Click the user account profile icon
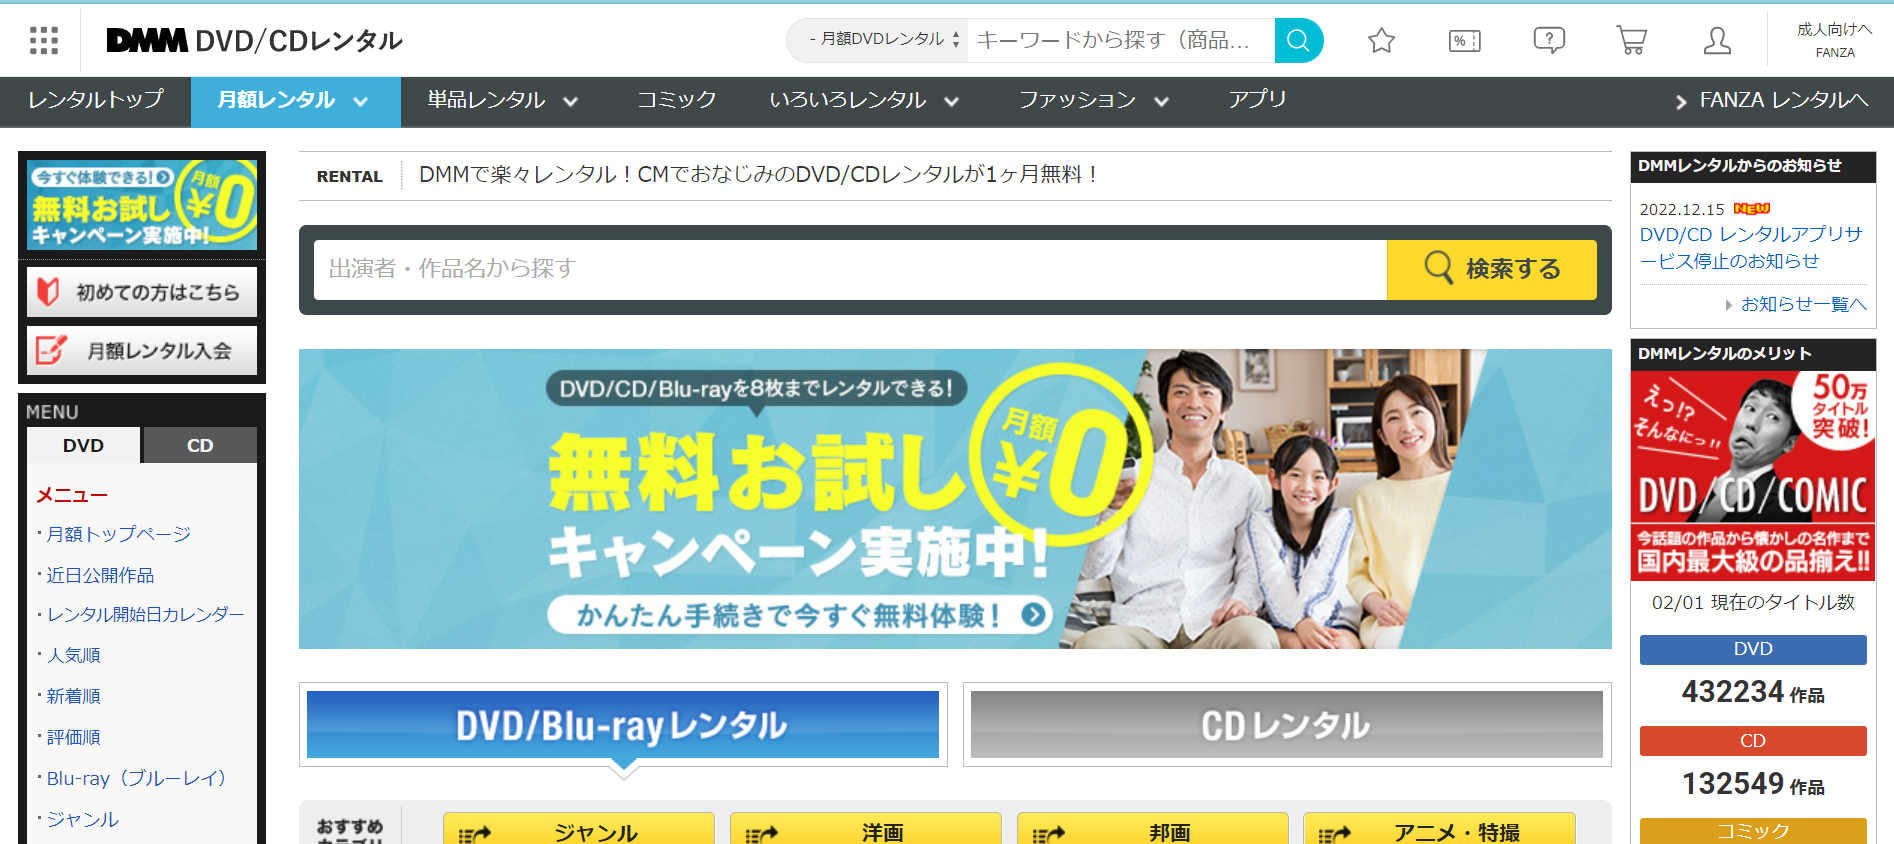1894x844 pixels. pyautogui.click(x=1716, y=40)
